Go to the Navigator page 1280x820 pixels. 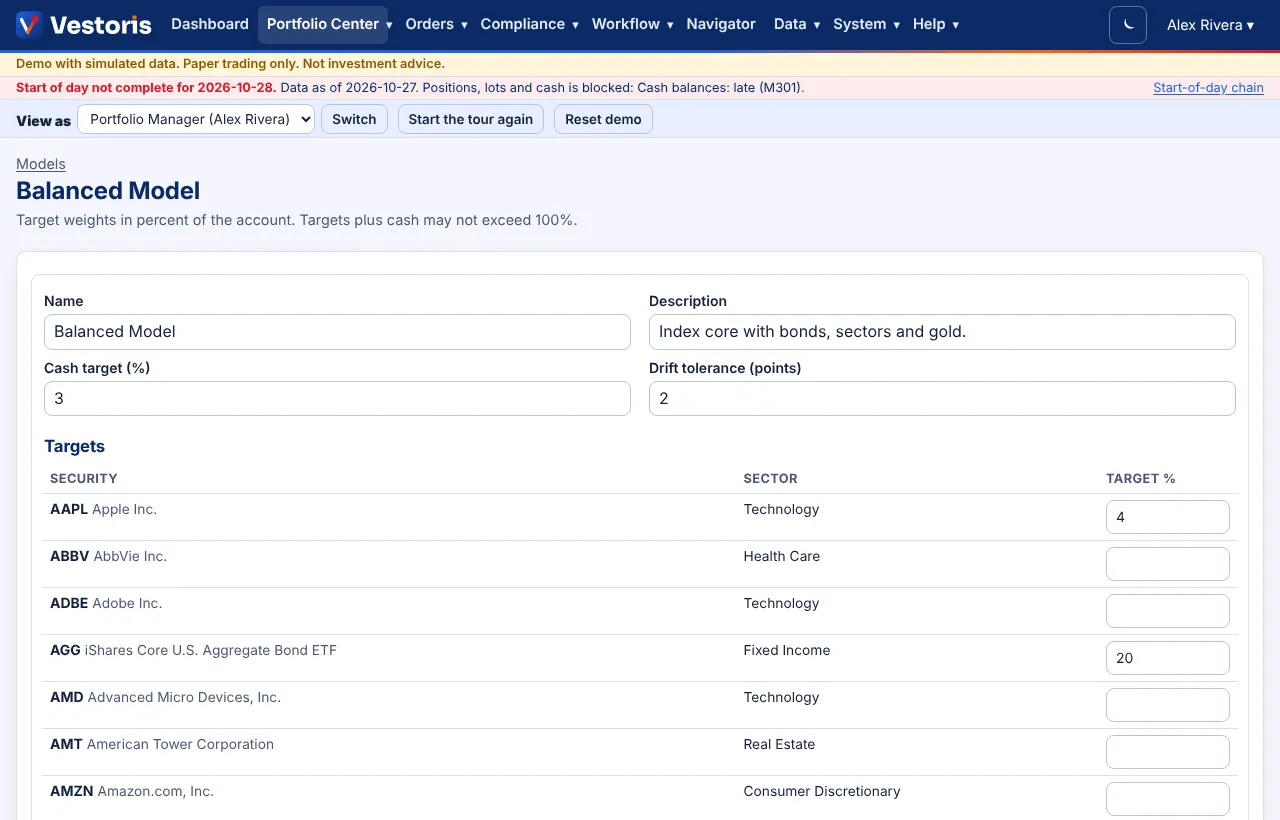point(721,24)
